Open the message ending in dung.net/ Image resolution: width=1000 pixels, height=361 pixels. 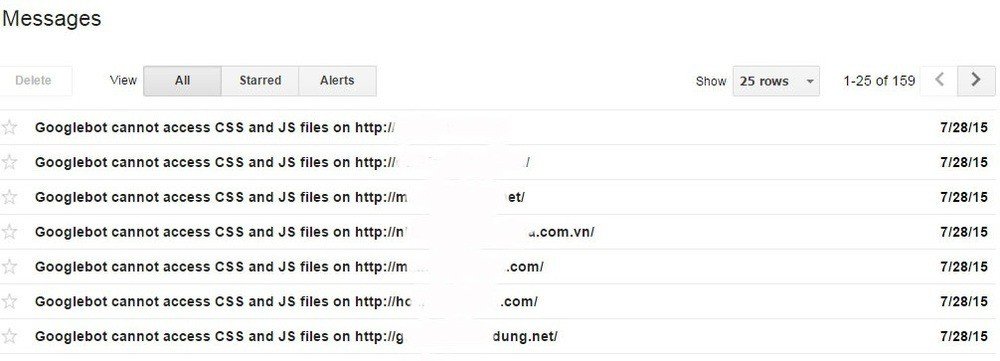coord(296,336)
